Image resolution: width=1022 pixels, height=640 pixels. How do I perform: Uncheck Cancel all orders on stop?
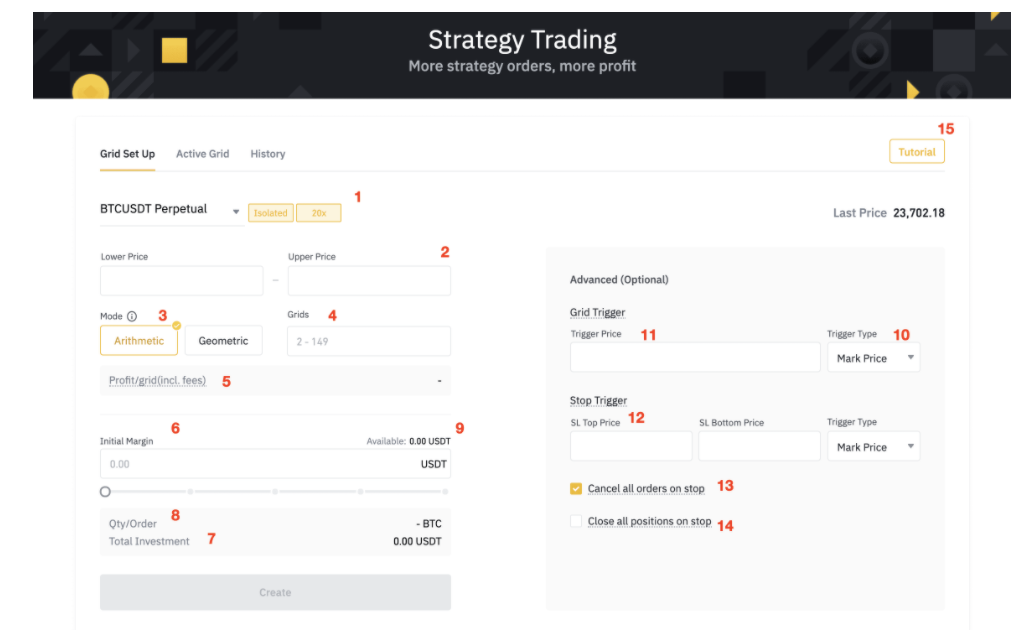pos(575,489)
